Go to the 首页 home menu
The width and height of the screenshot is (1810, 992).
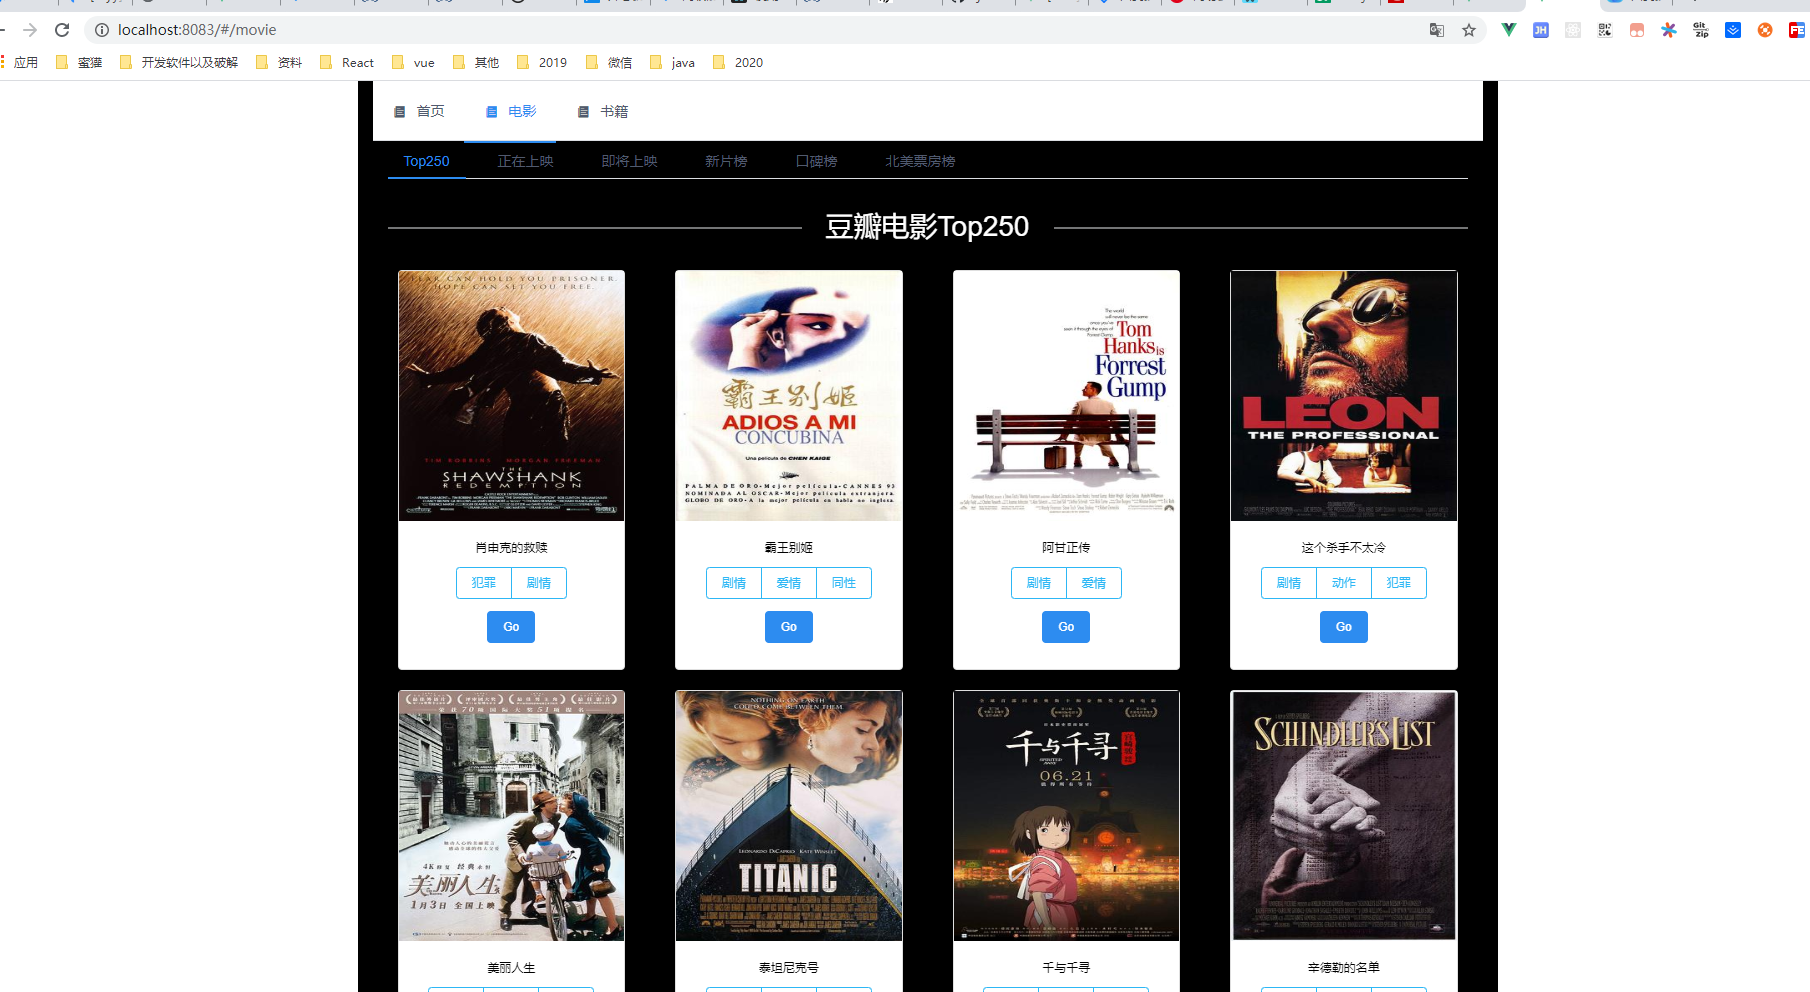pyautogui.click(x=419, y=112)
